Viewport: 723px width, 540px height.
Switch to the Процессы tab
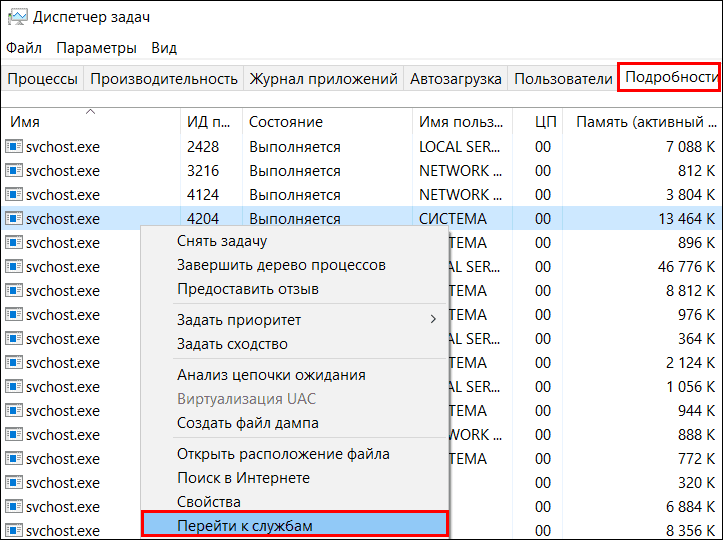42,79
